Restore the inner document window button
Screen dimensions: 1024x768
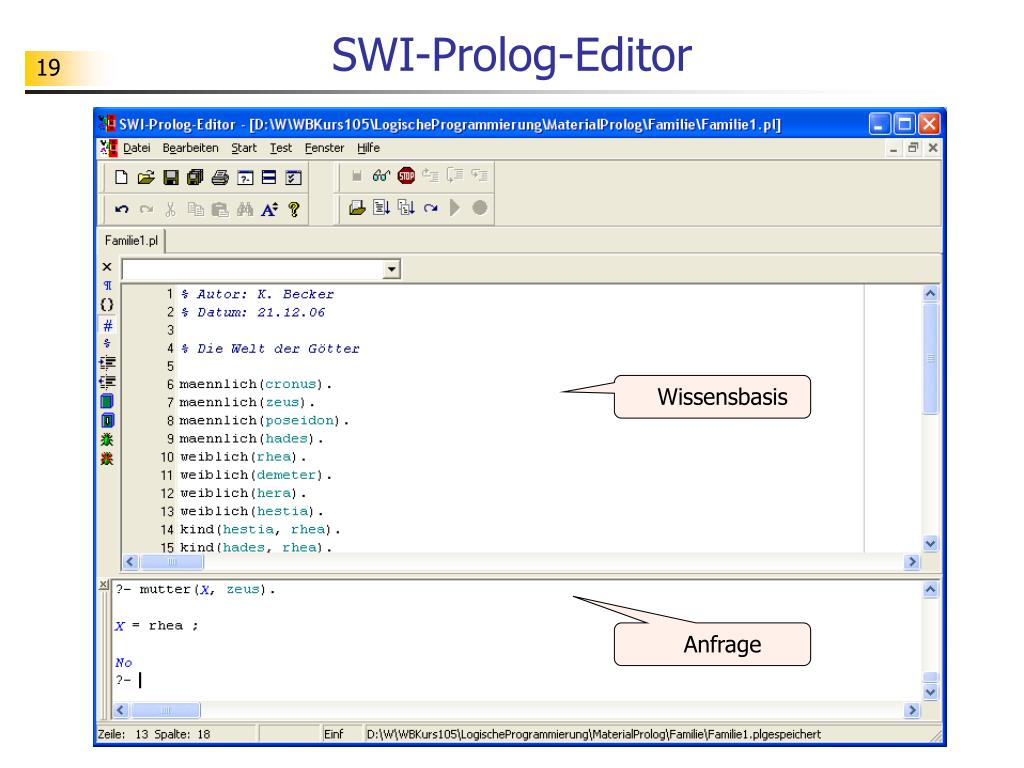(913, 148)
